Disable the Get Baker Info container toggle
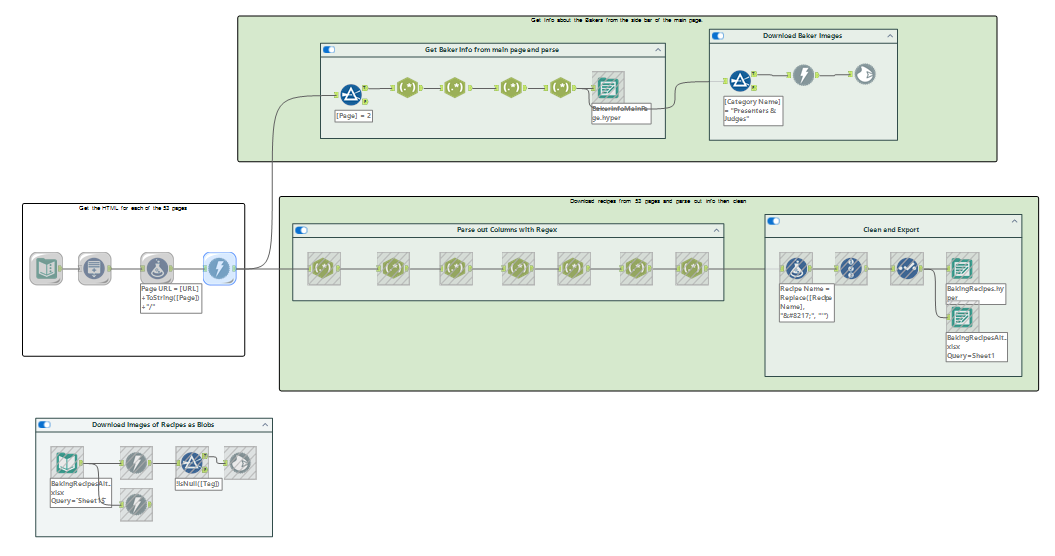This screenshot has width=1055, height=556. pyautogui.click(x=329, y=49)
